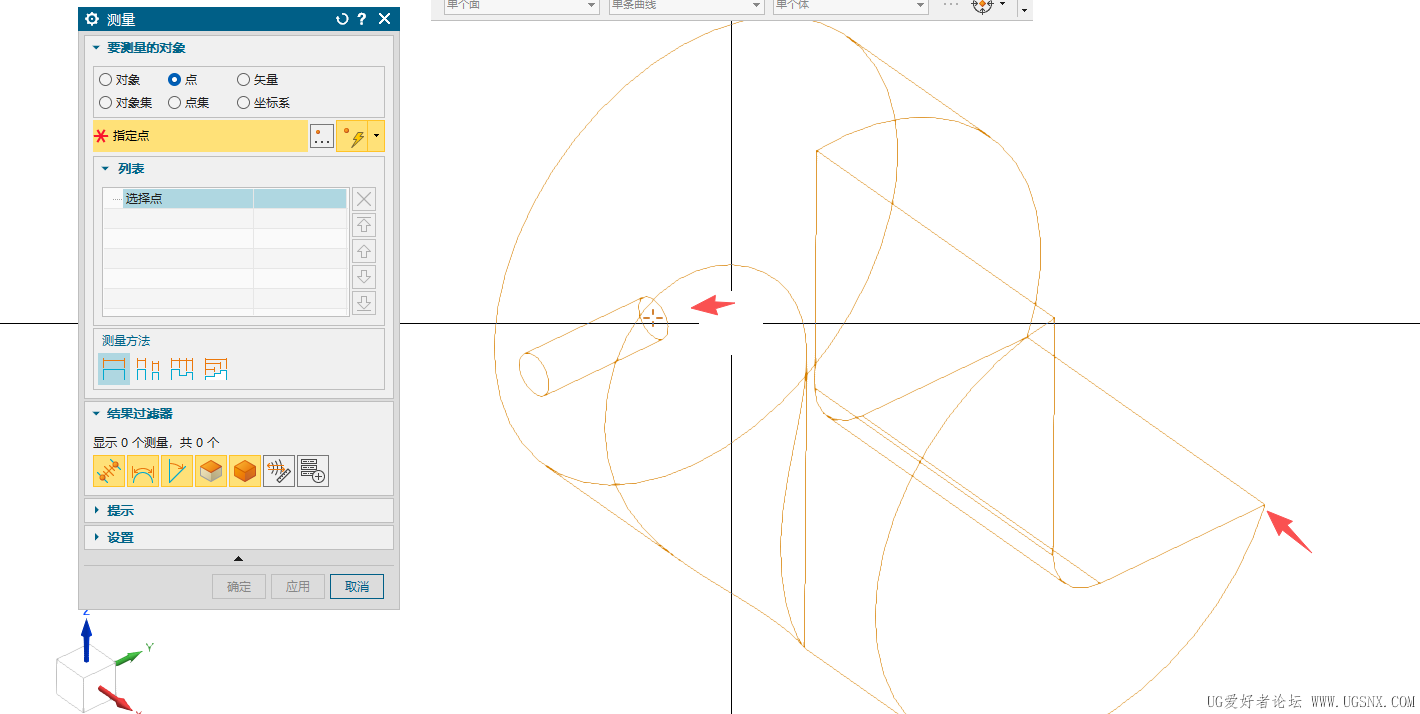
Task: Select the third measurement method icon
Action: [182, 370]
